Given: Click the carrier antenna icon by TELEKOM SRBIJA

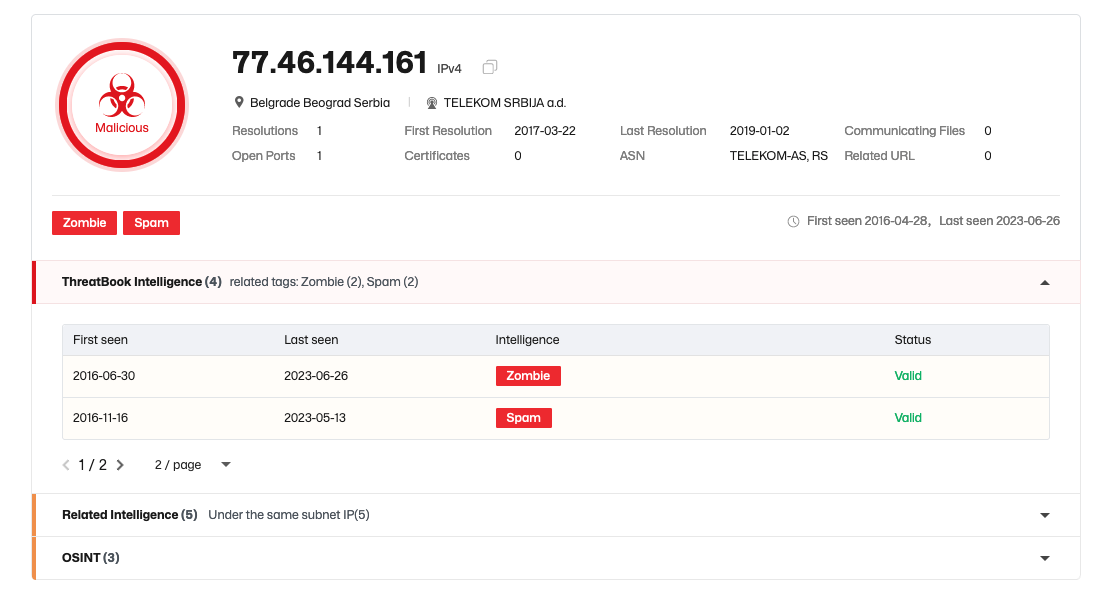Looking at the screenshot, I should coord(431,103).
